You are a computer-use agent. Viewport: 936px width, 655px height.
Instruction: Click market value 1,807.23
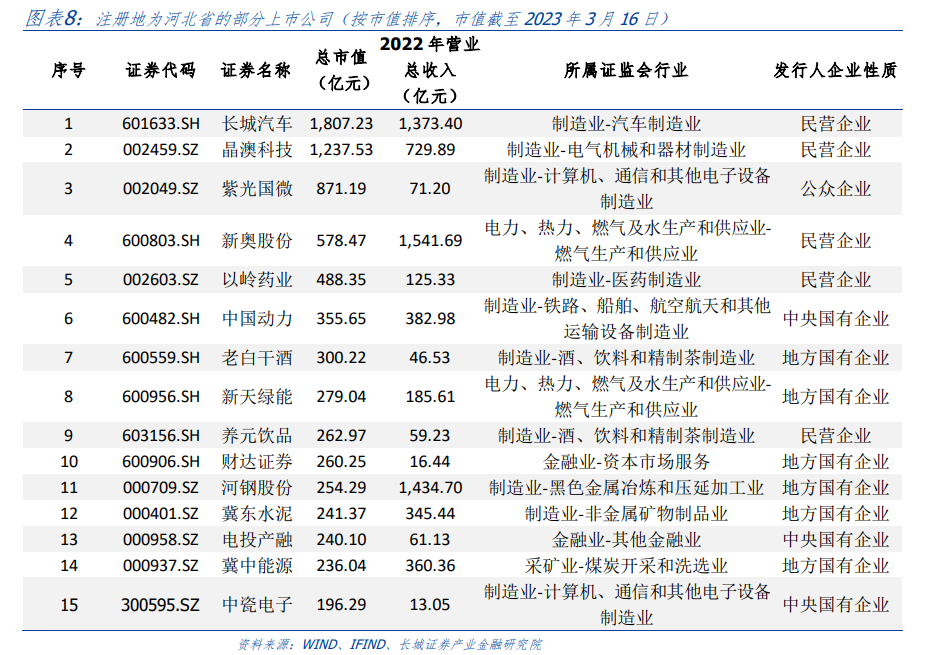point(341,124)
